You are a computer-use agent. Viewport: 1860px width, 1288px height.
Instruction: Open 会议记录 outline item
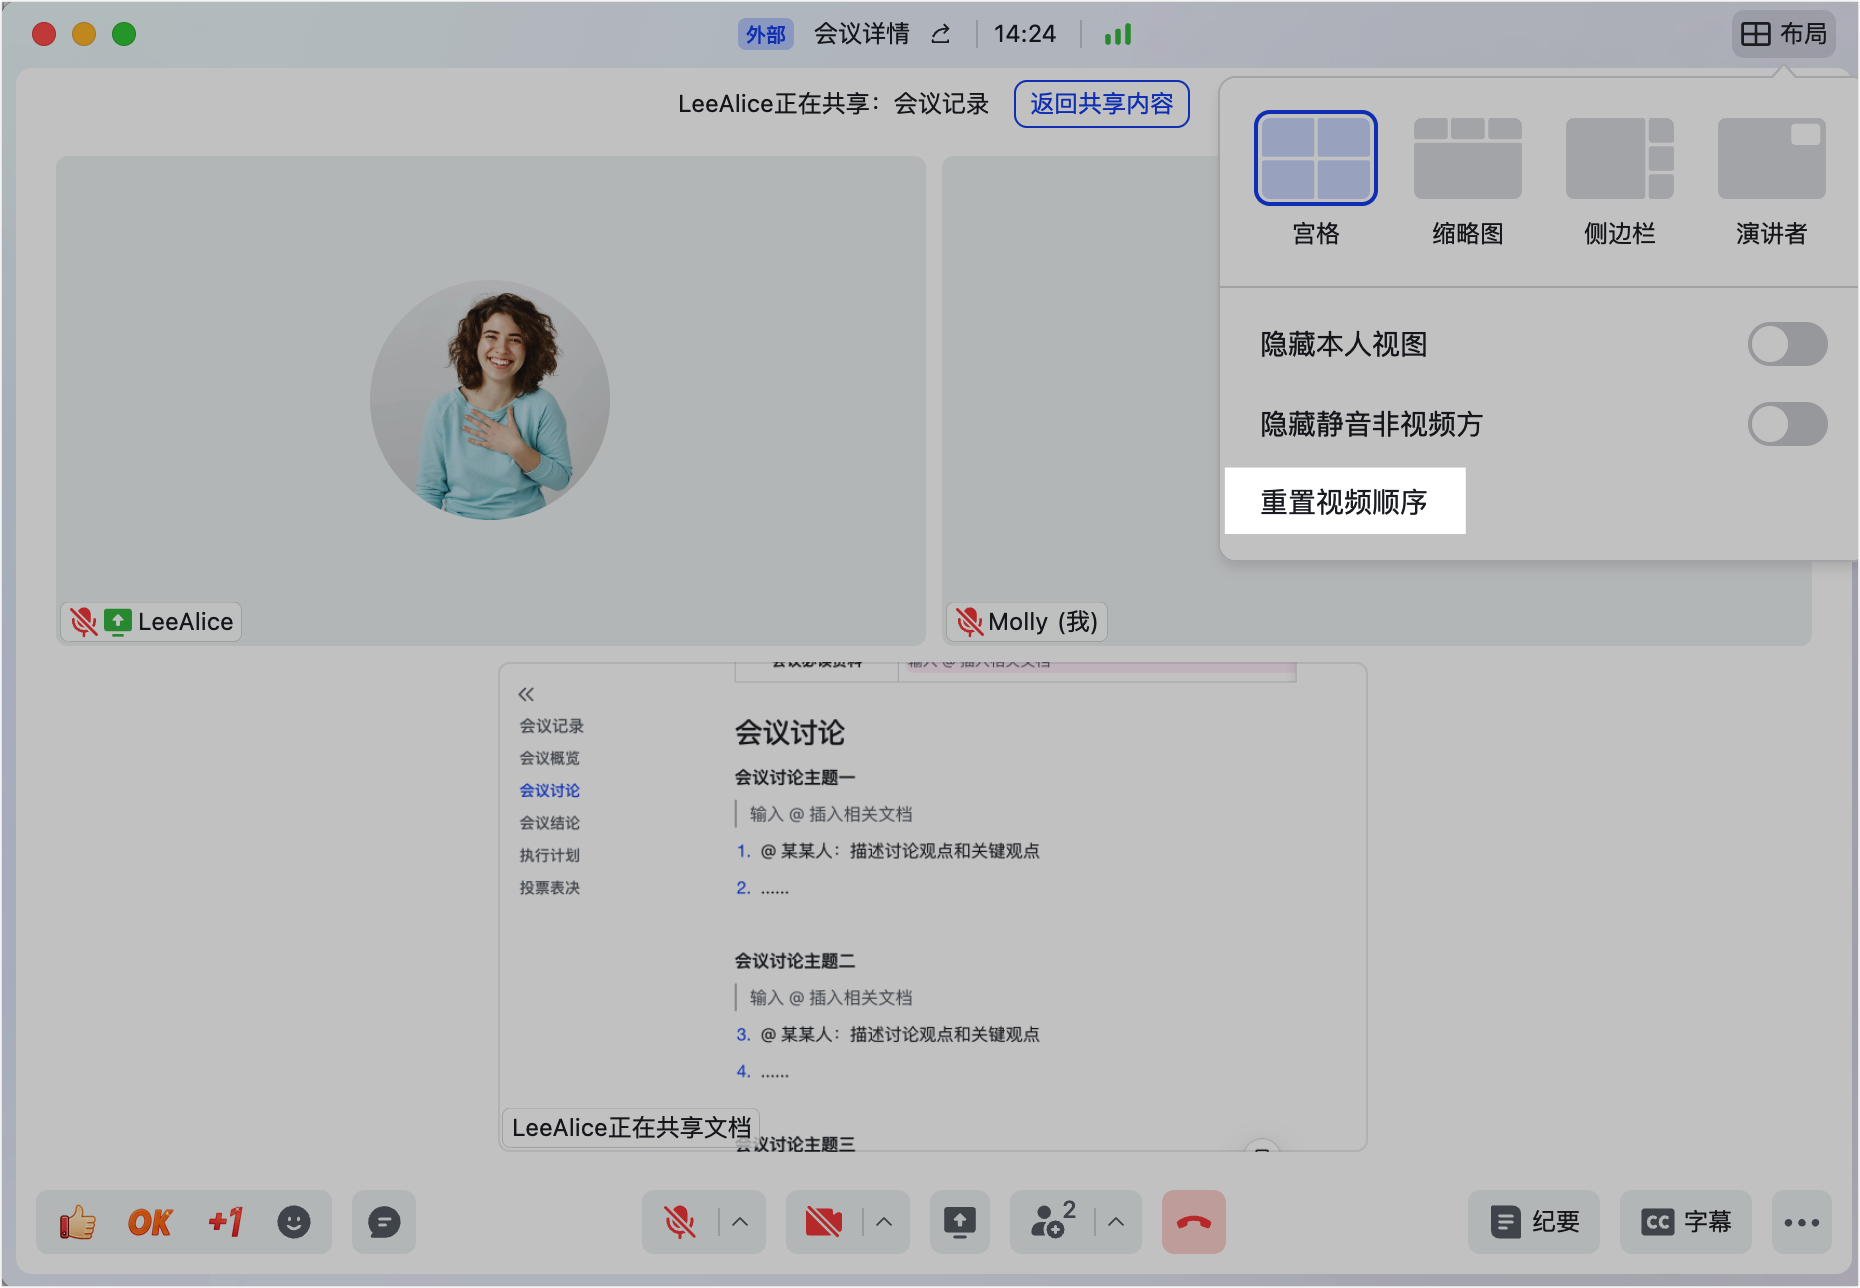point(552,726)
